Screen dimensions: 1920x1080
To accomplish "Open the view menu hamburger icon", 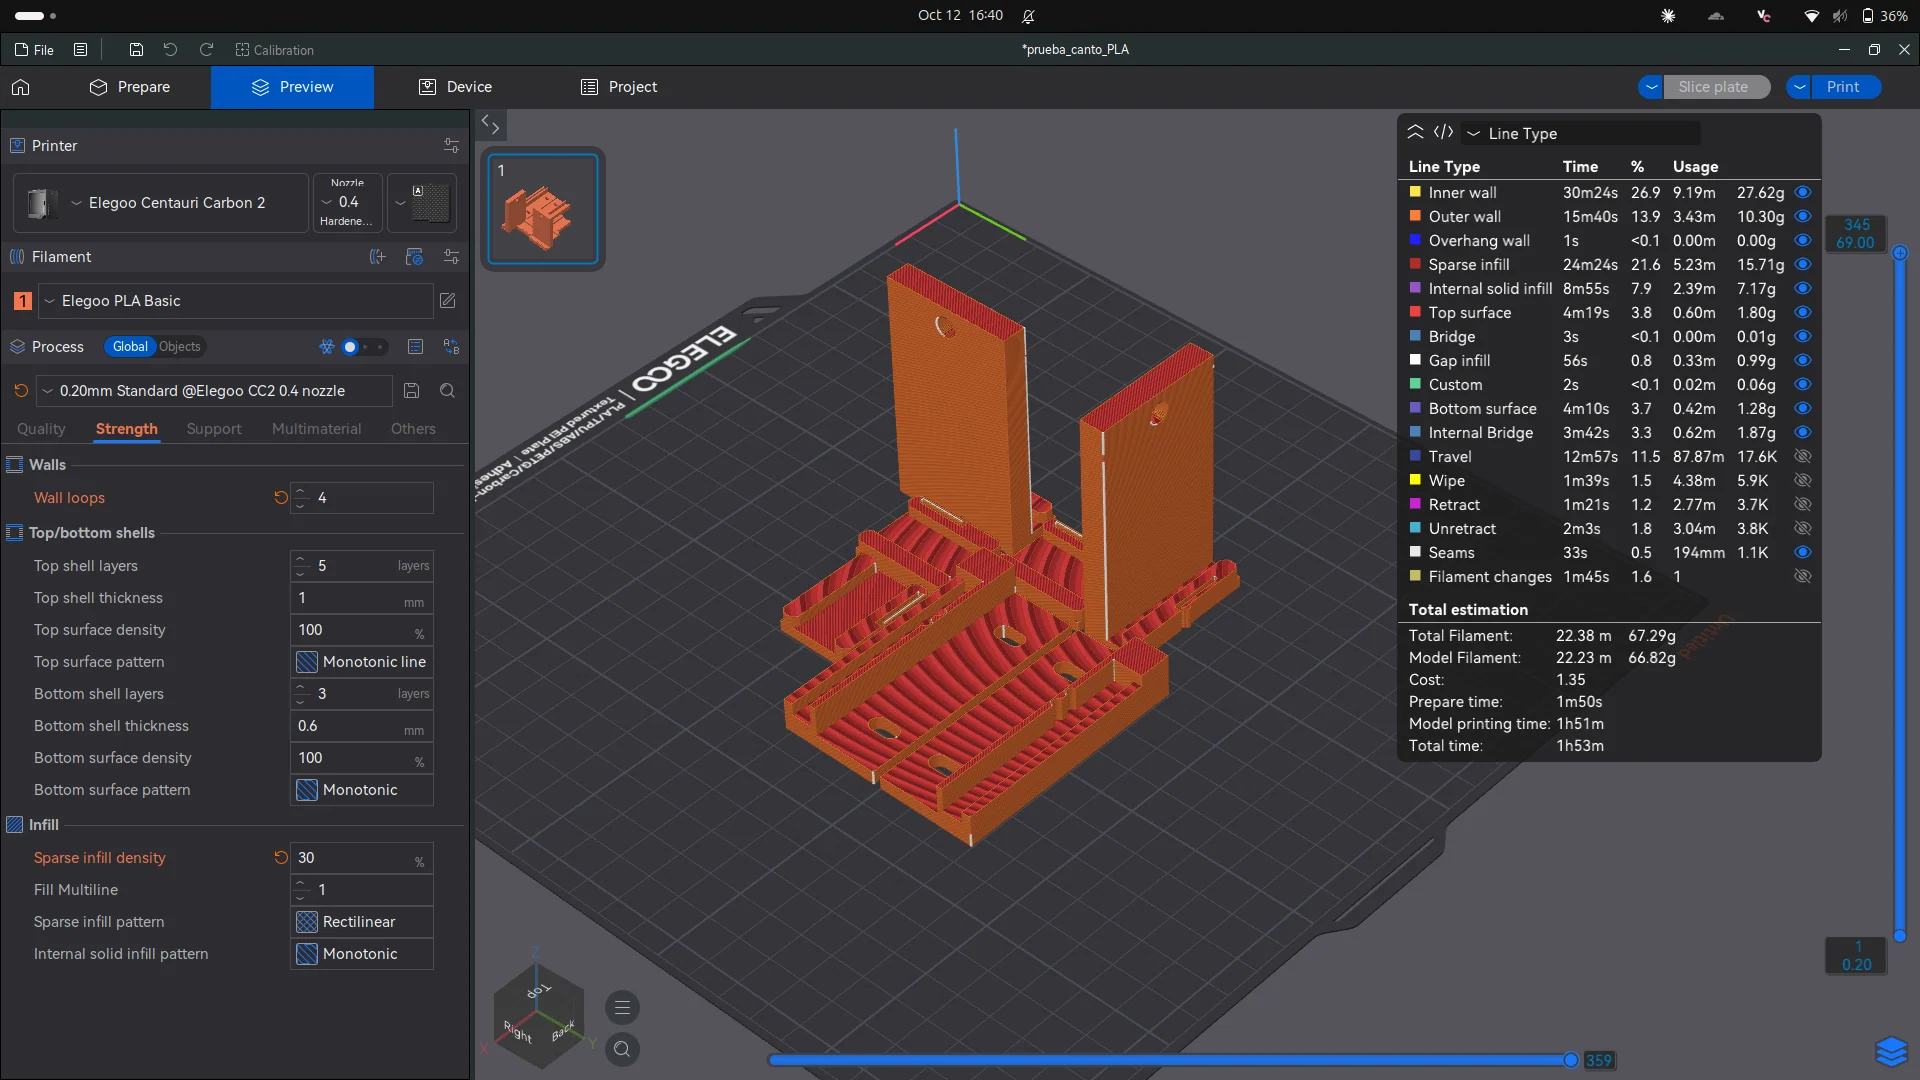I will pyautogui.click(x=622, y=1008).
